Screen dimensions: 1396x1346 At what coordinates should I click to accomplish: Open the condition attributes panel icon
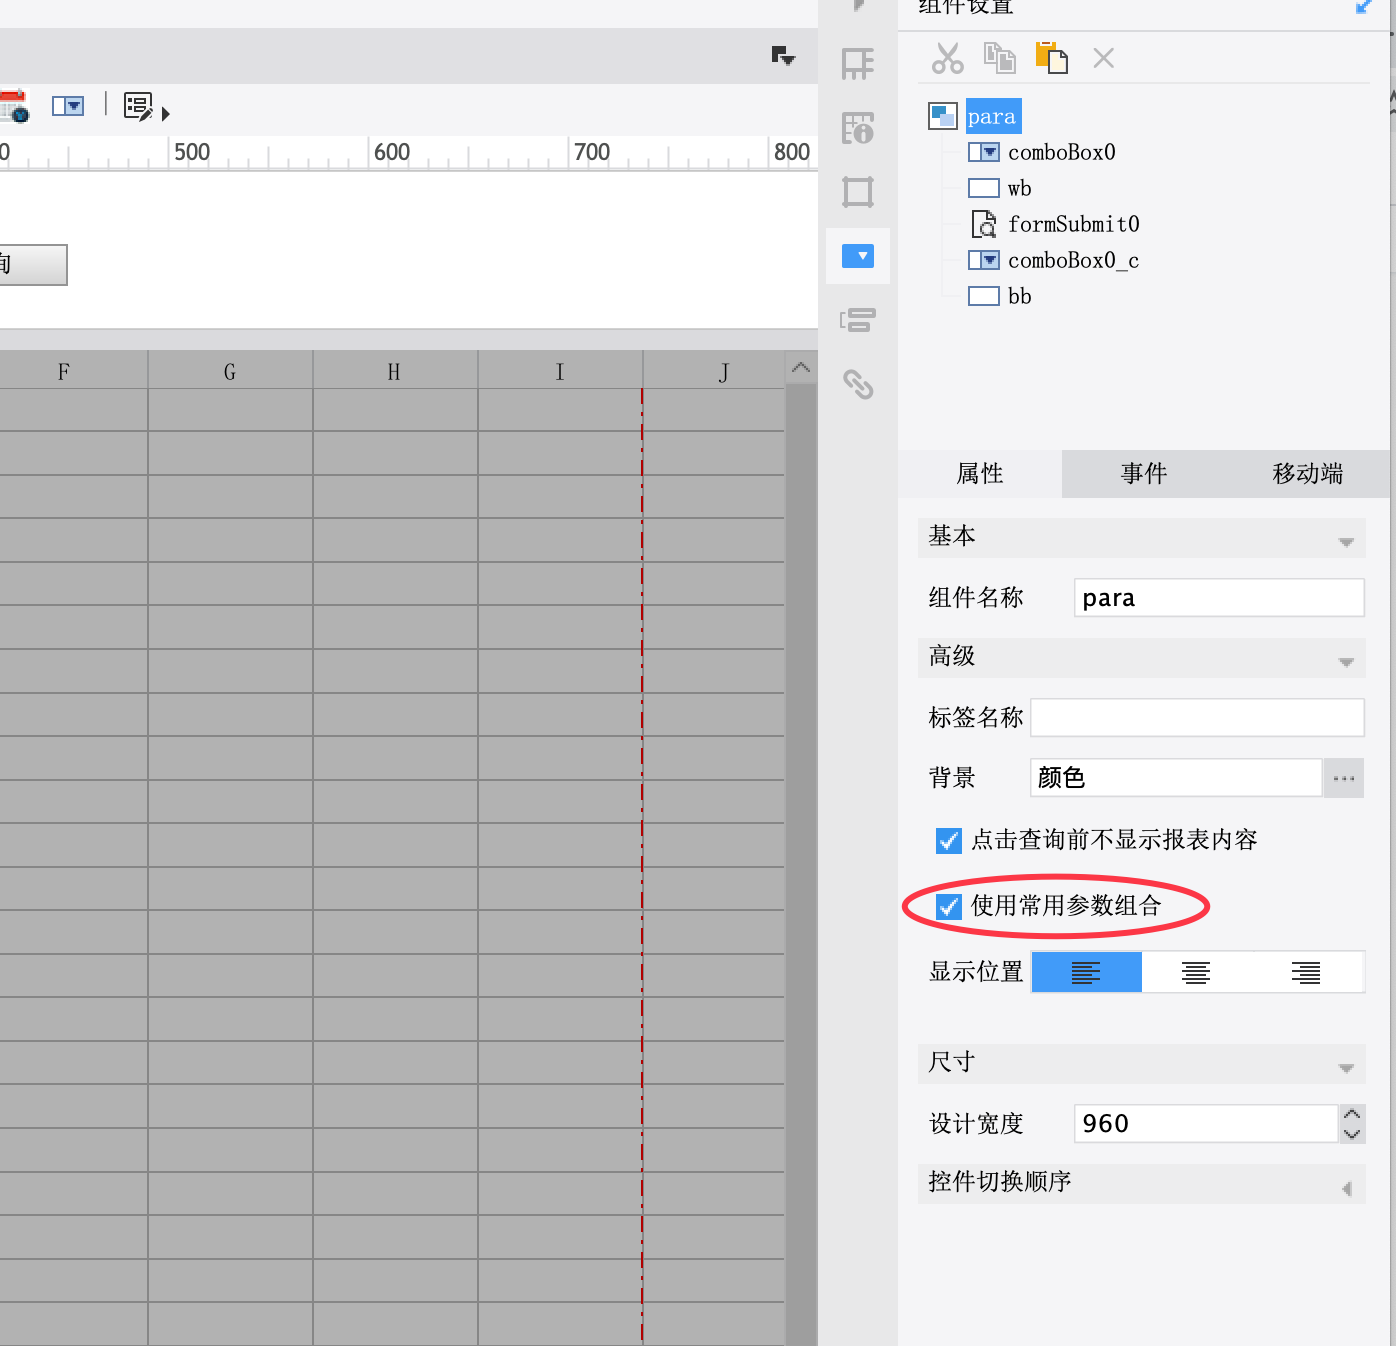point(858,320)
